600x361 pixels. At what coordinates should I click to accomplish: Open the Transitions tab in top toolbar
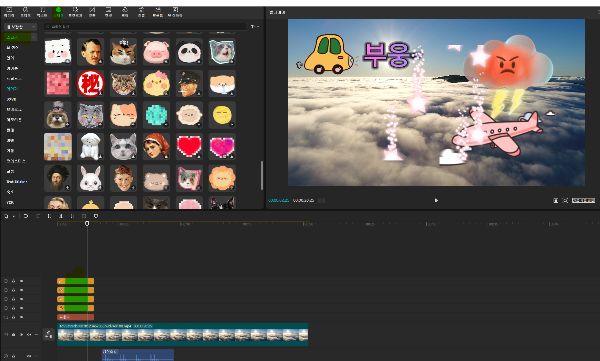pos(92,12)
